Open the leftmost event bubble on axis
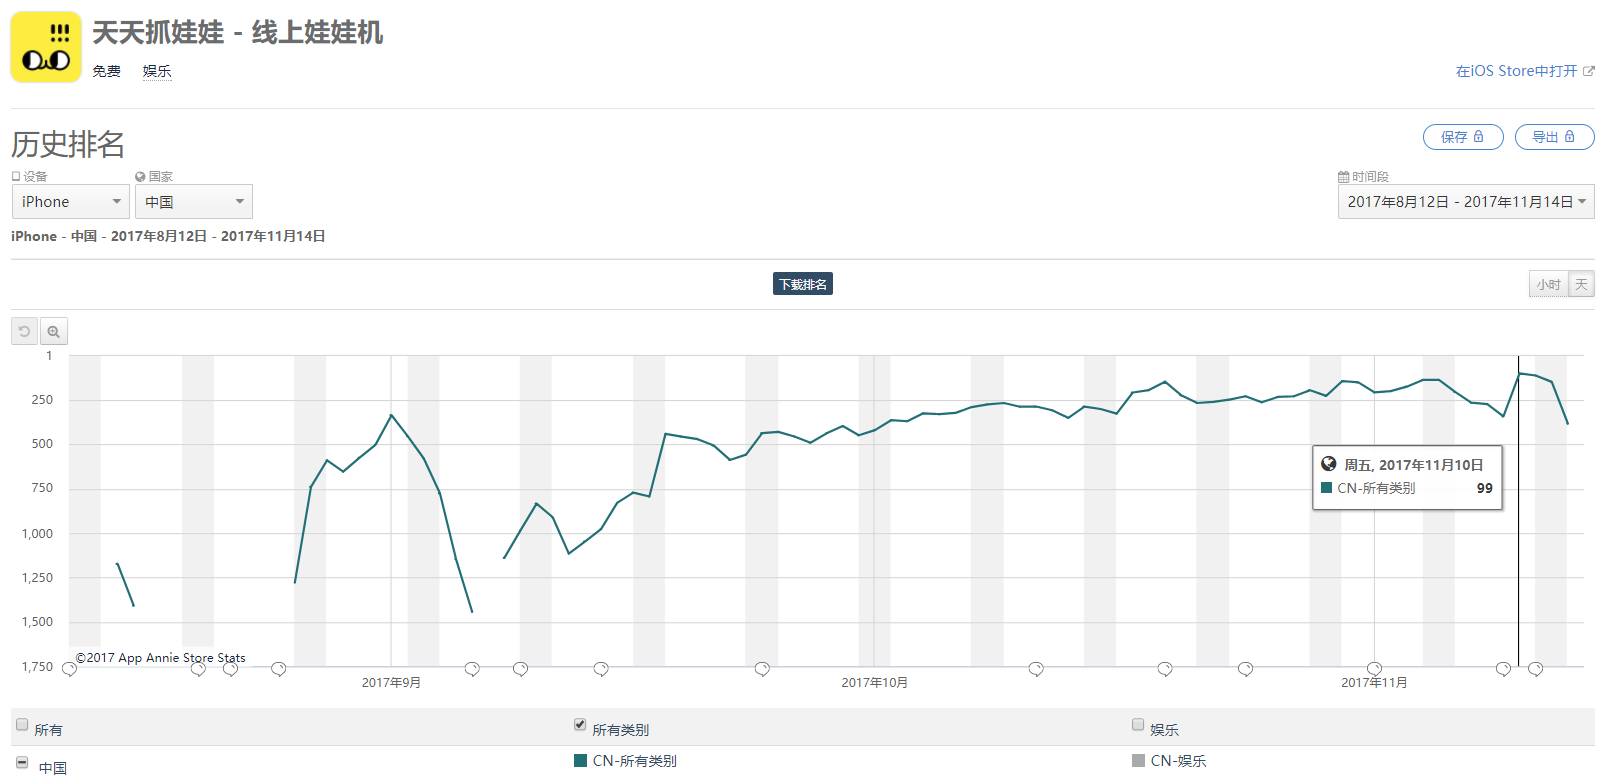Image resolution: width=1605 pixels, height=784 pixels. tap(69, 668)
